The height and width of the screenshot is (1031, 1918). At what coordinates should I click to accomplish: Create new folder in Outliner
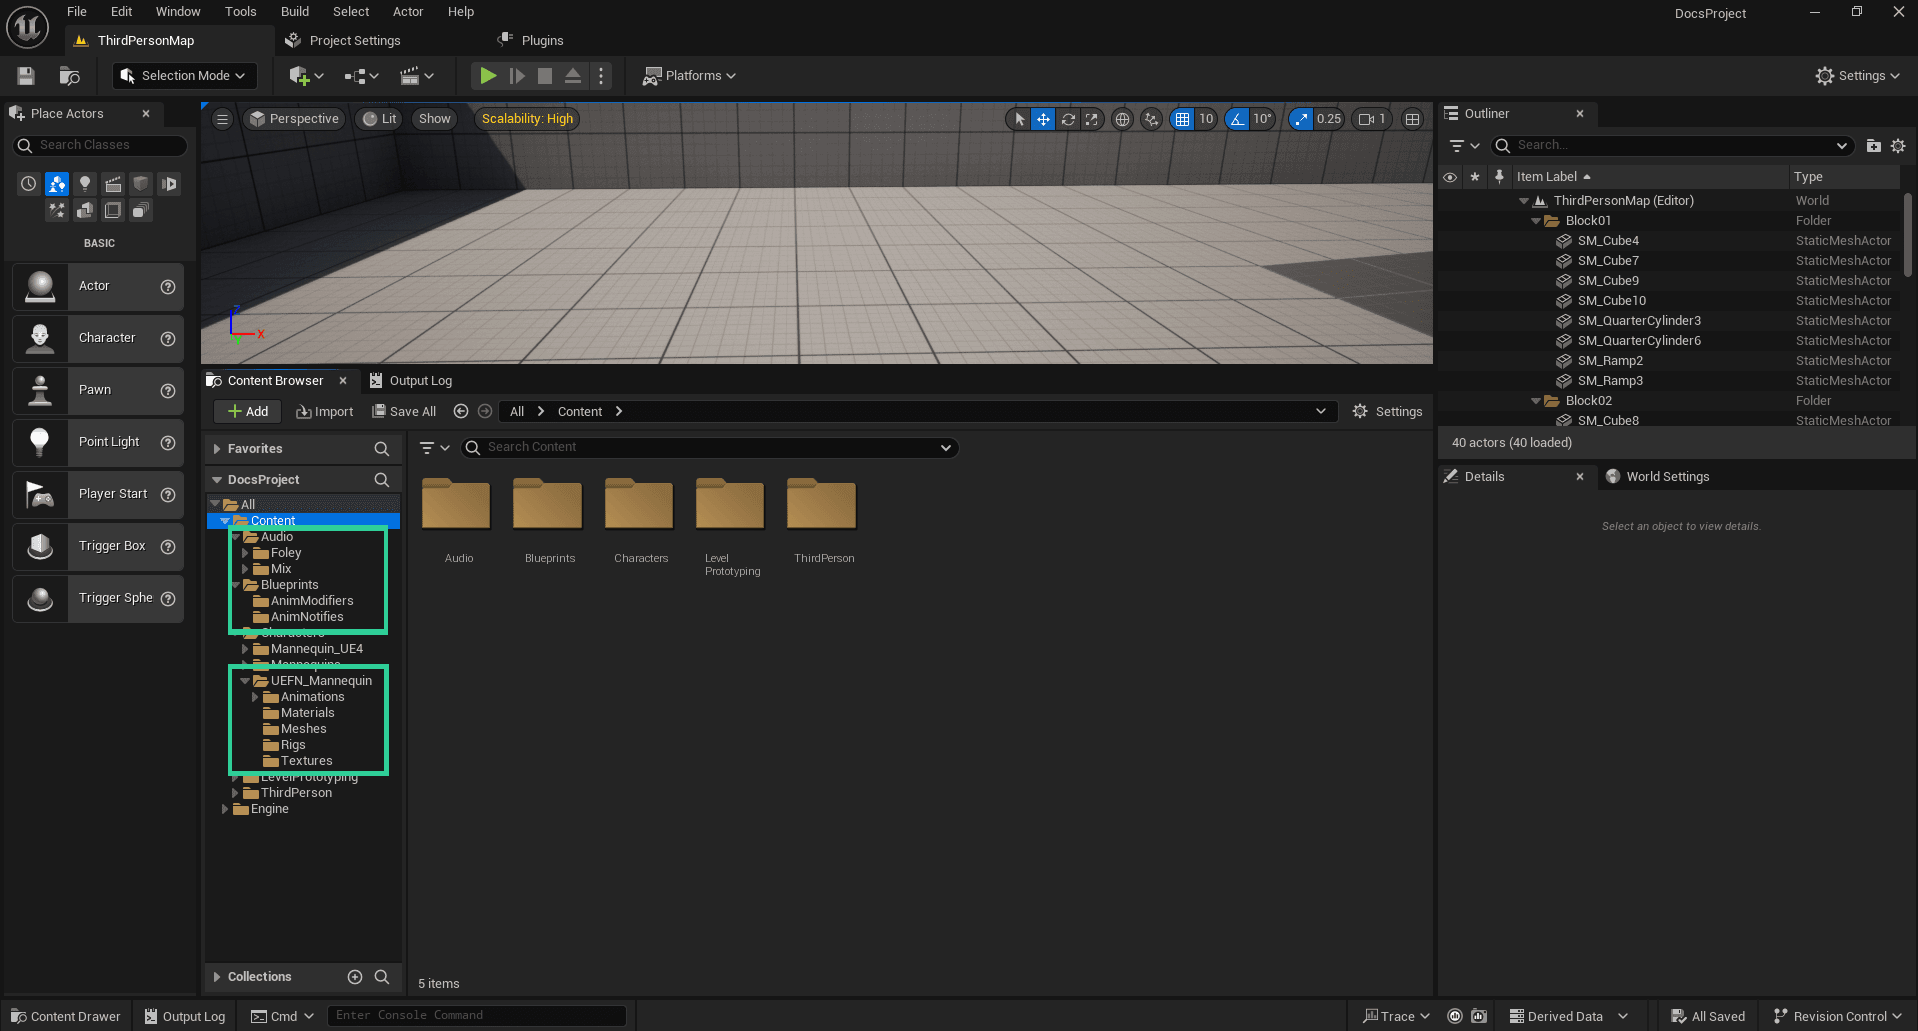(1874, 146)
